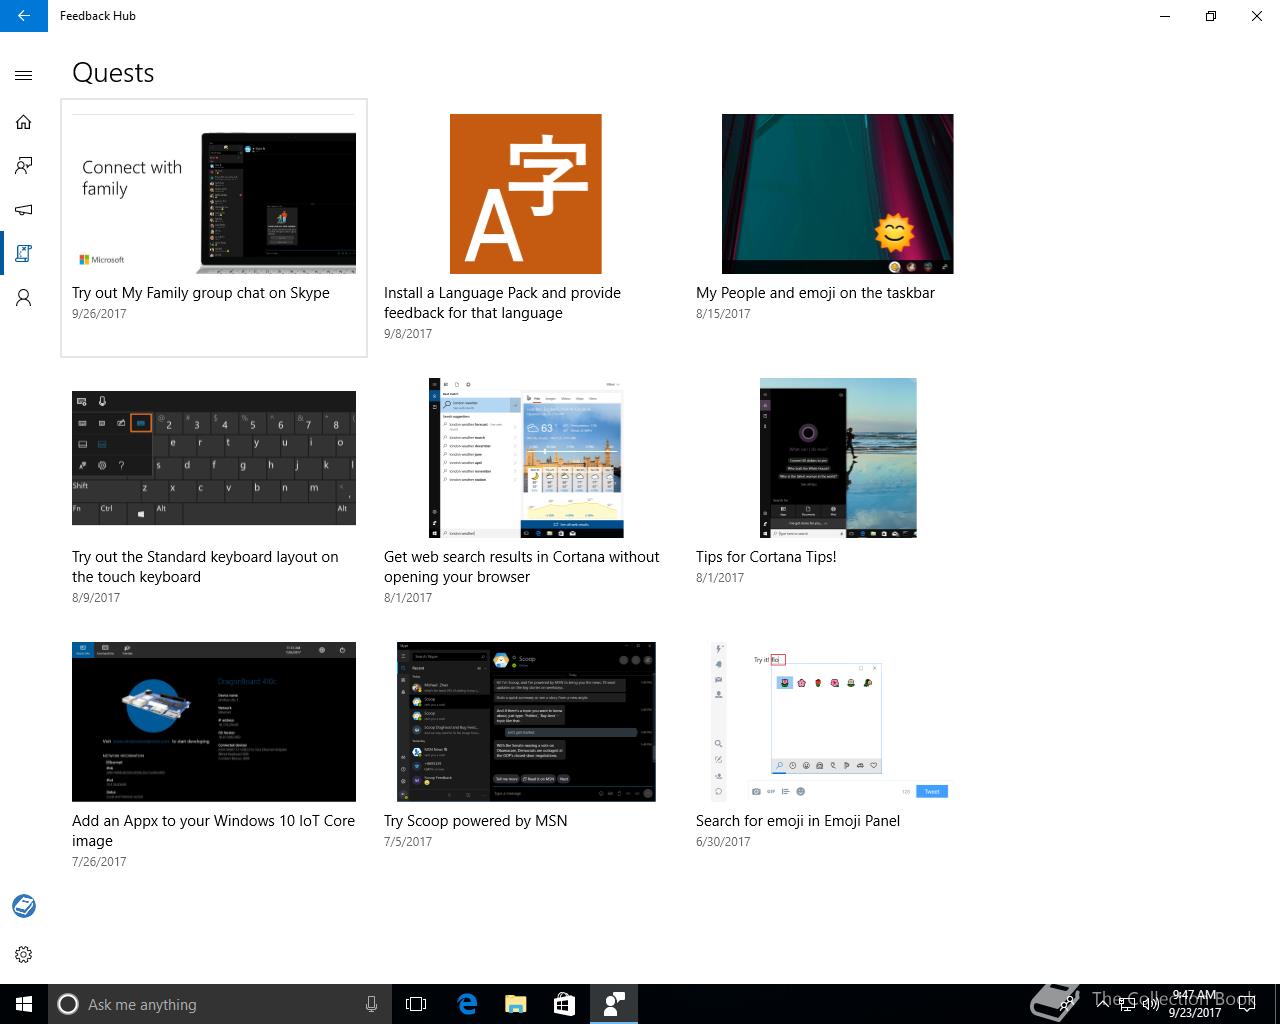
Task: Go to the Home page icon
Action: coord(24,122)
